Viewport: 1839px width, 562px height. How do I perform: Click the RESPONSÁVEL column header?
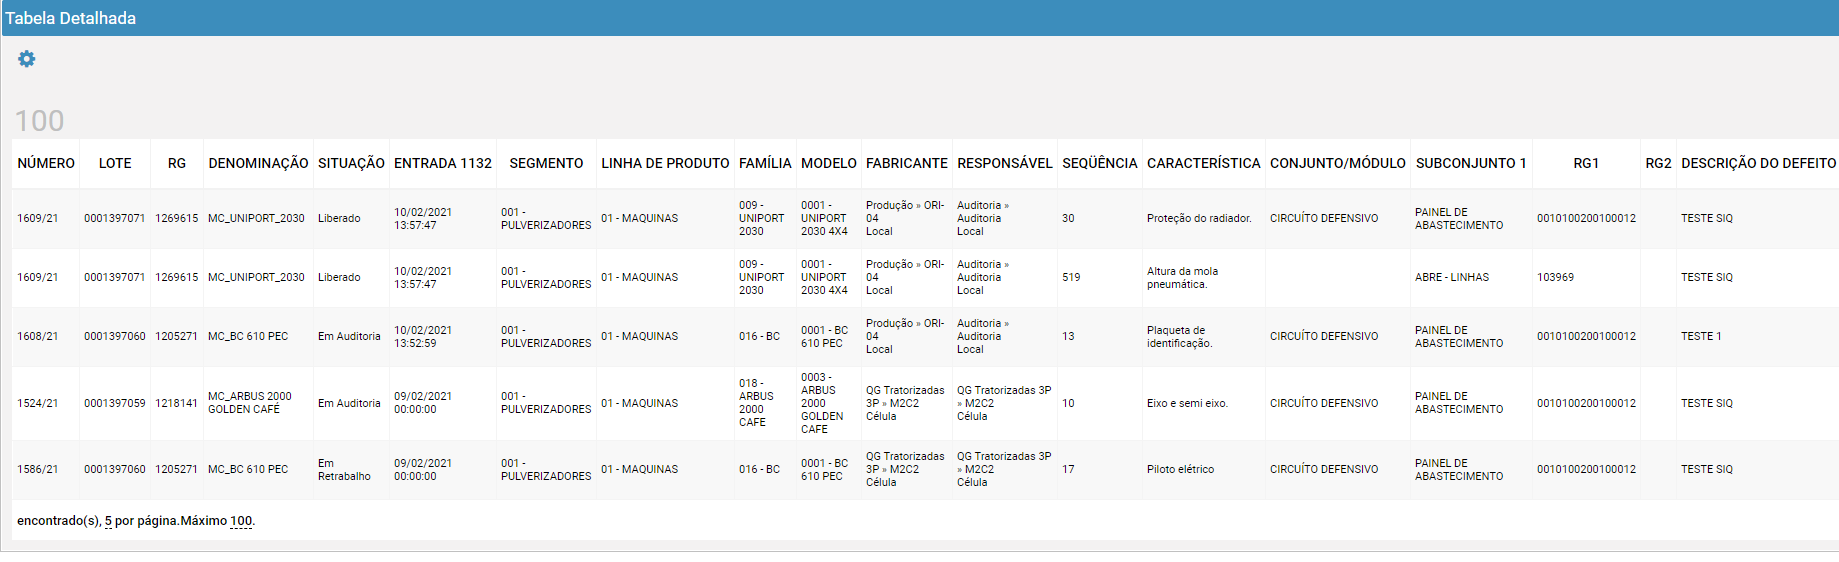tap(1005, 163)
